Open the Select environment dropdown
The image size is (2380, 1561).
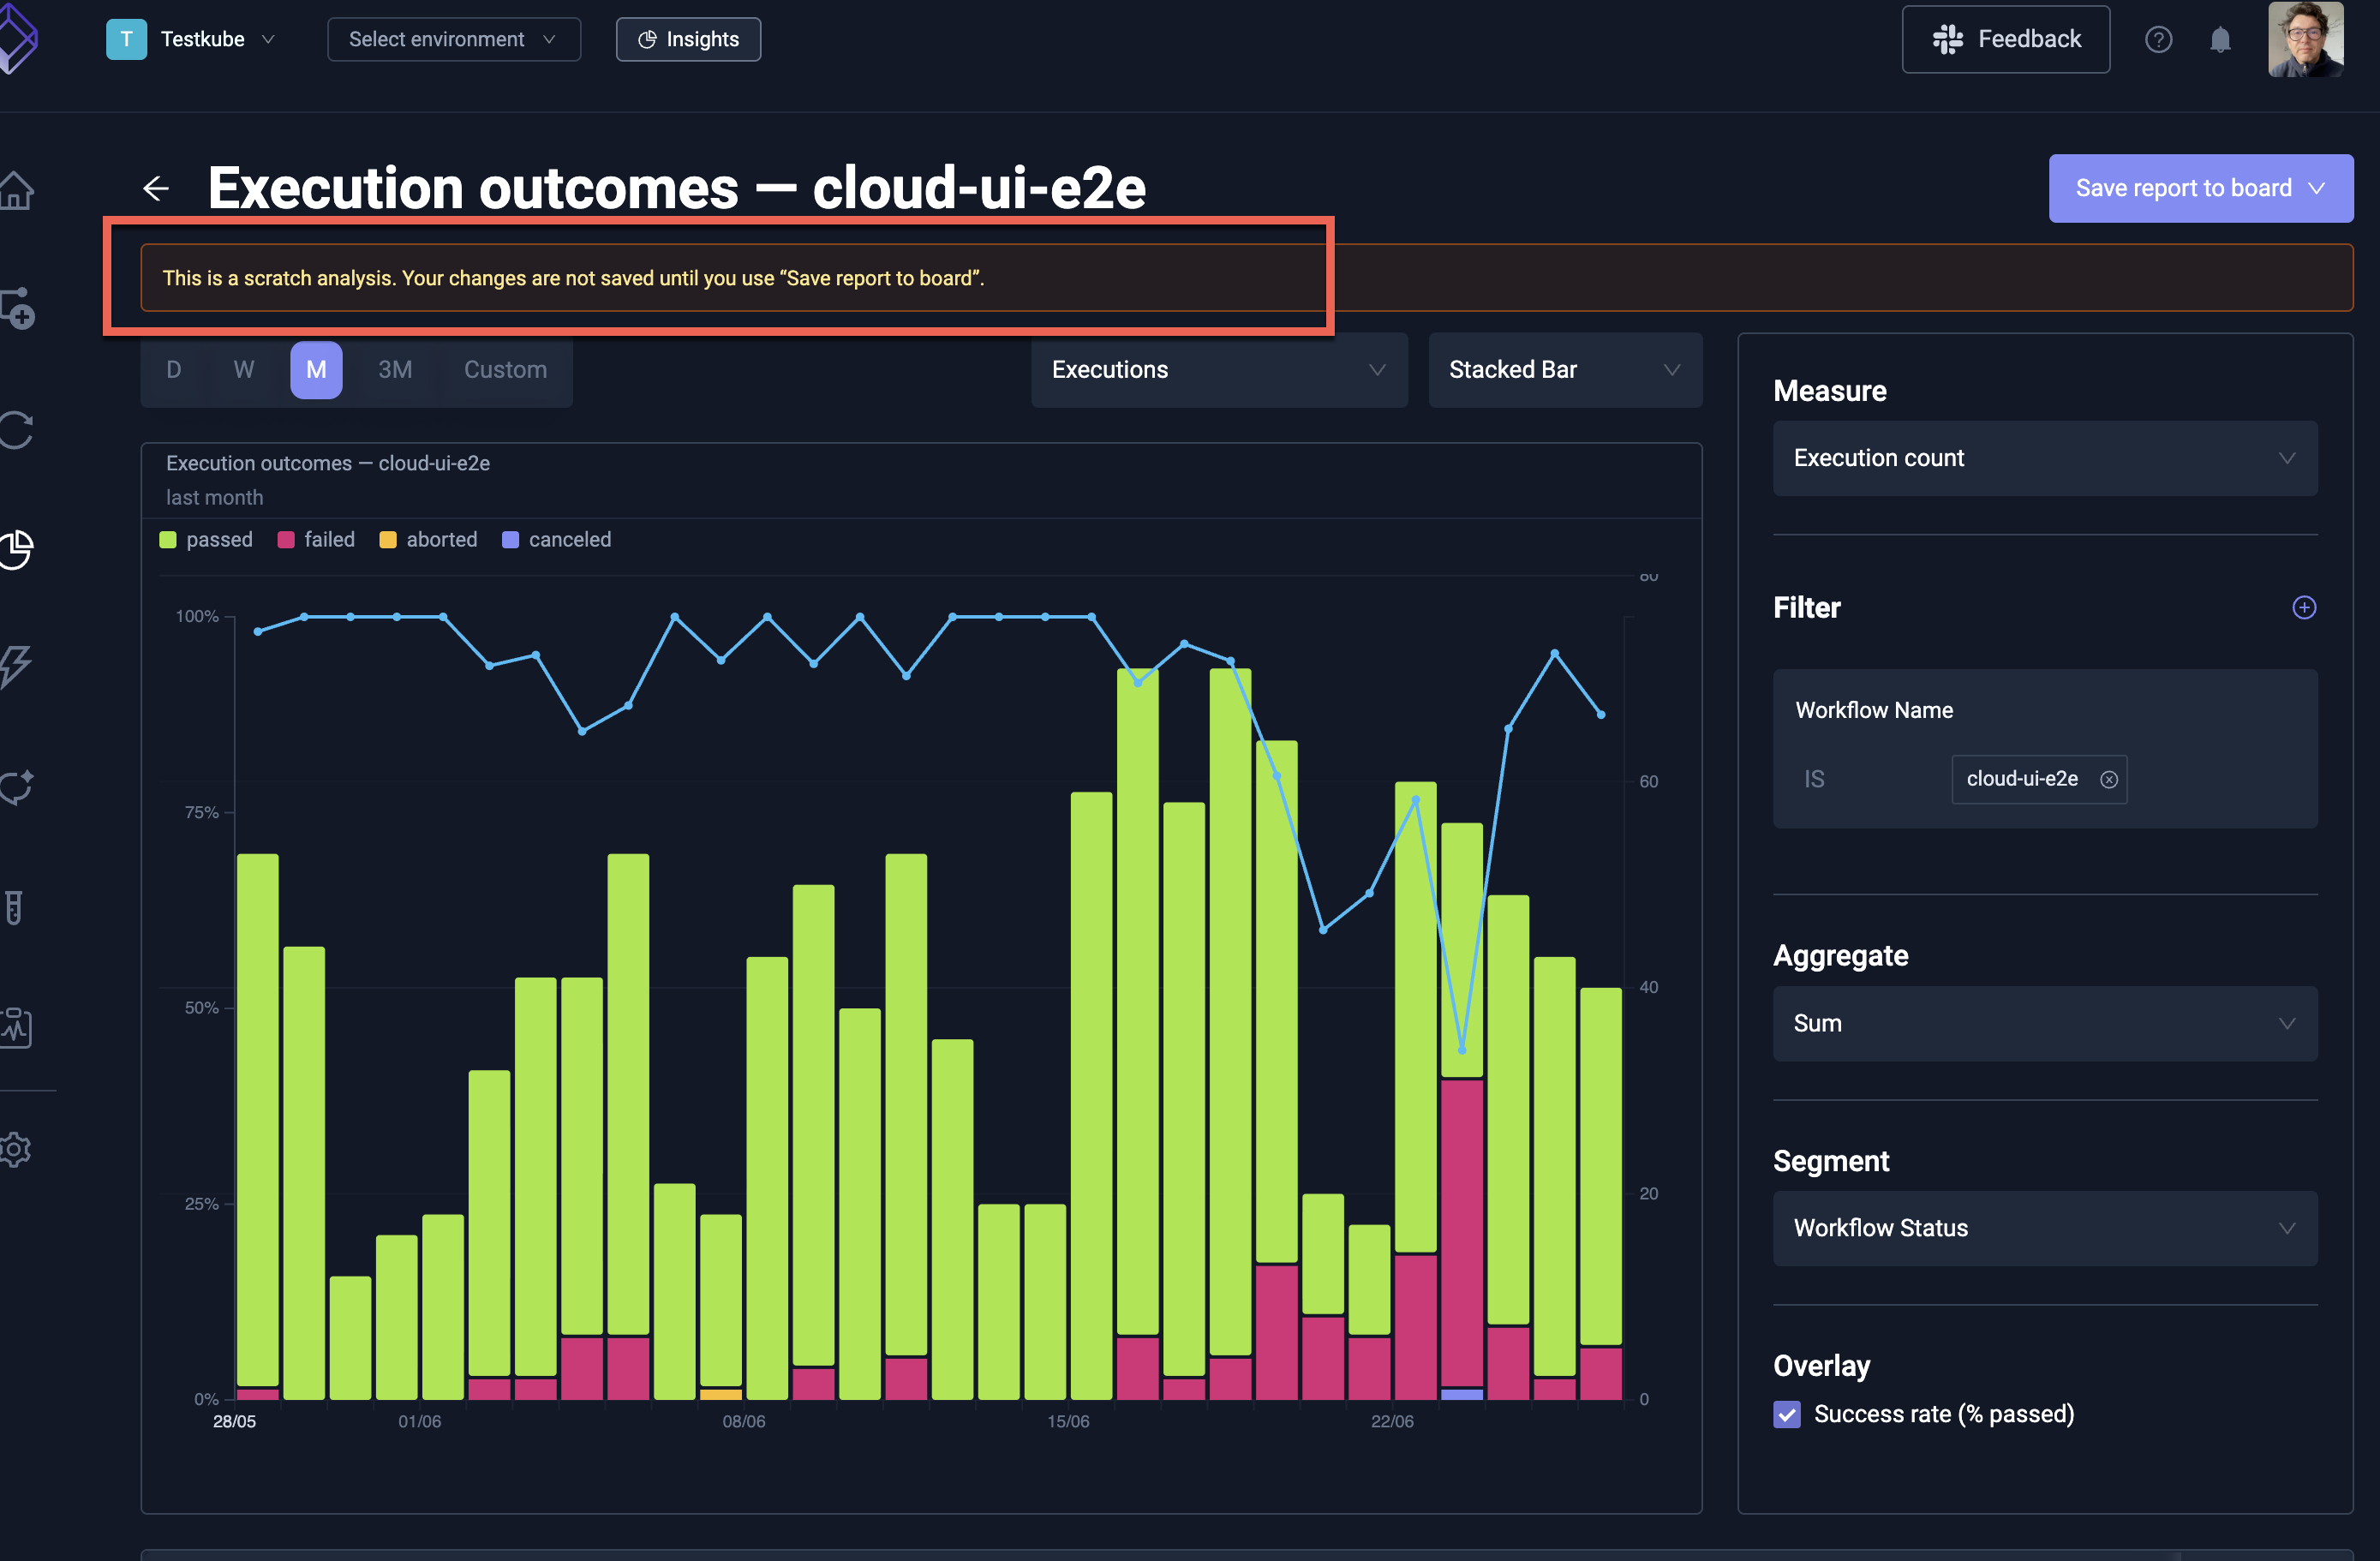pyautogui.click(x=453, y=39)
